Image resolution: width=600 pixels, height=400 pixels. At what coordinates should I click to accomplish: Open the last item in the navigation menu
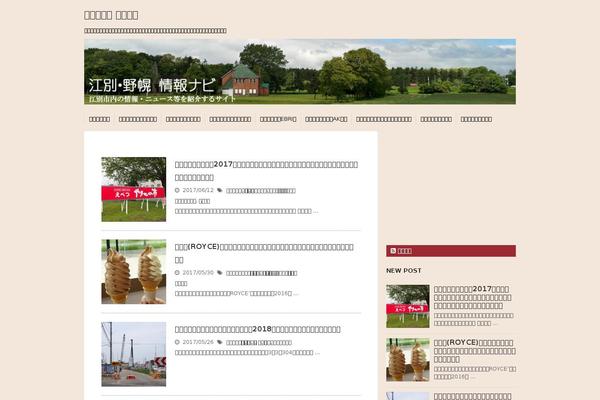tap(476, 119)
